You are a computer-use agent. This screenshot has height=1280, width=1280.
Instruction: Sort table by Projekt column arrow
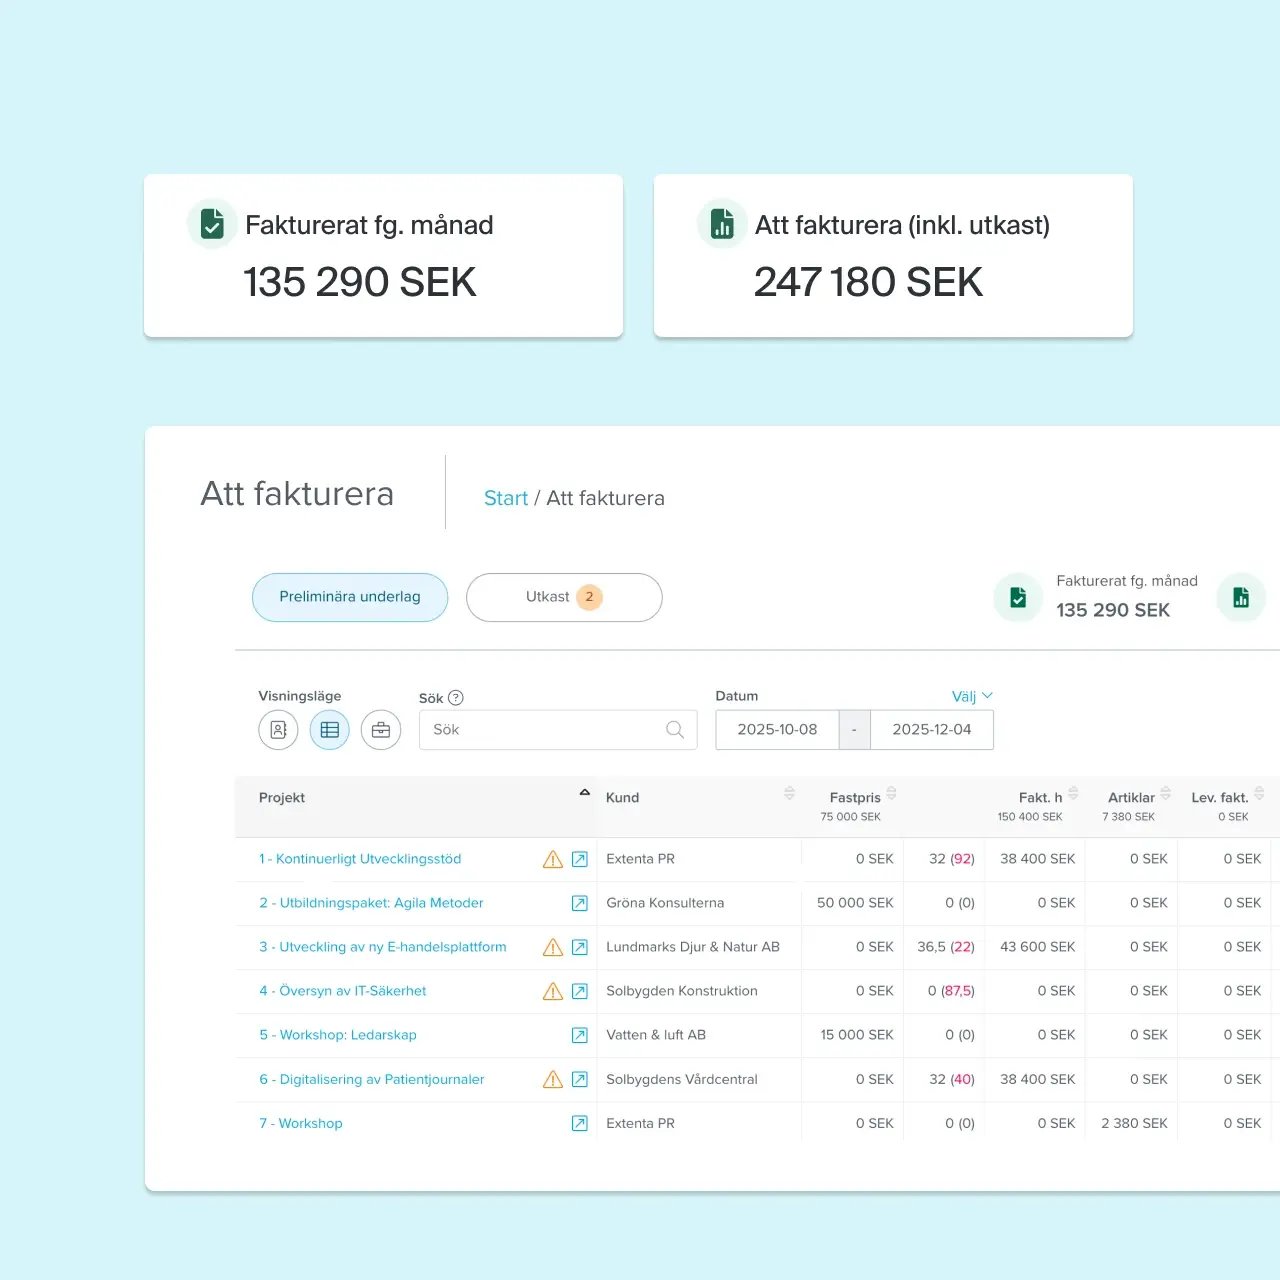click(x=585, y=793)
